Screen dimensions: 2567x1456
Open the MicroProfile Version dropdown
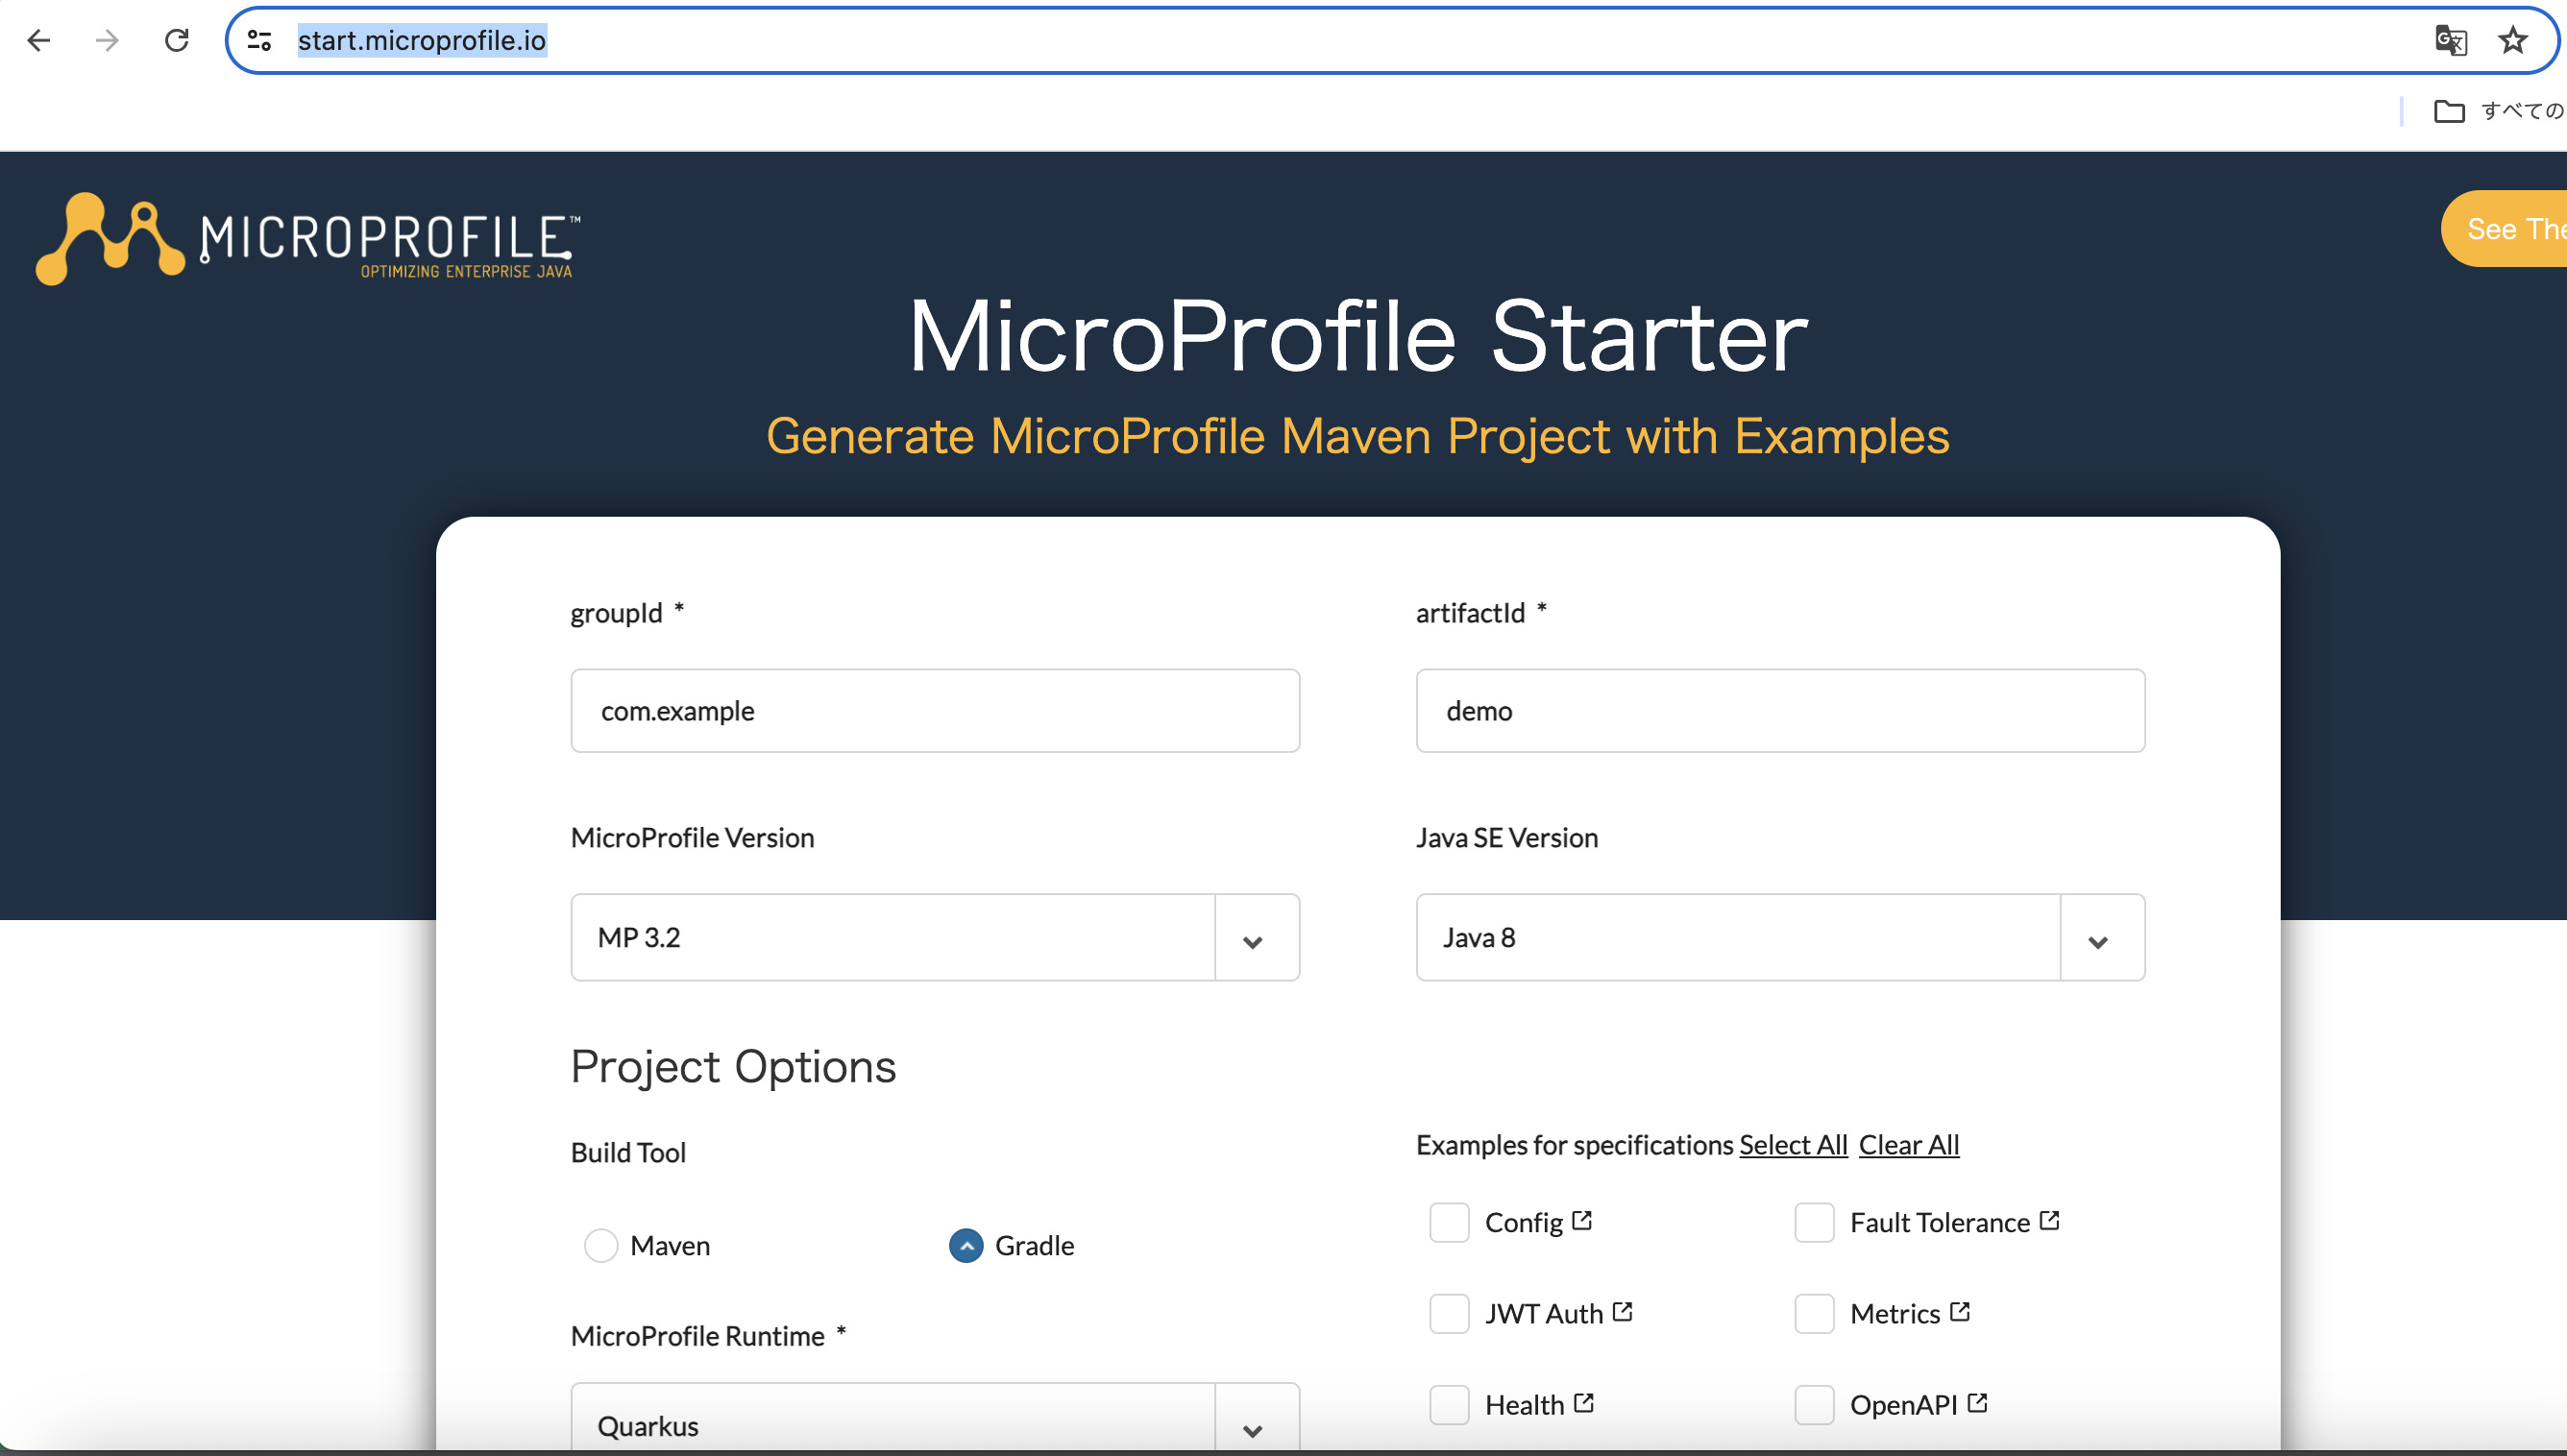pos(1255,938)
